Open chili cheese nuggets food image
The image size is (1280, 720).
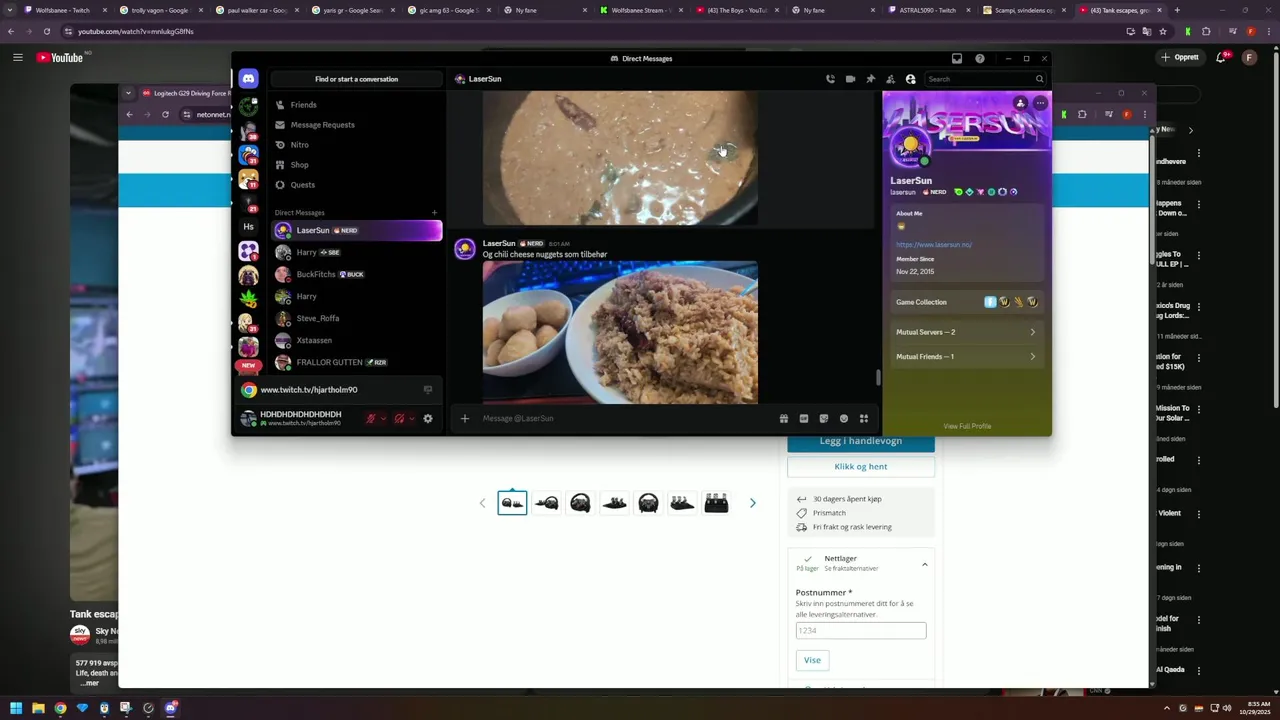coord(620,332)
